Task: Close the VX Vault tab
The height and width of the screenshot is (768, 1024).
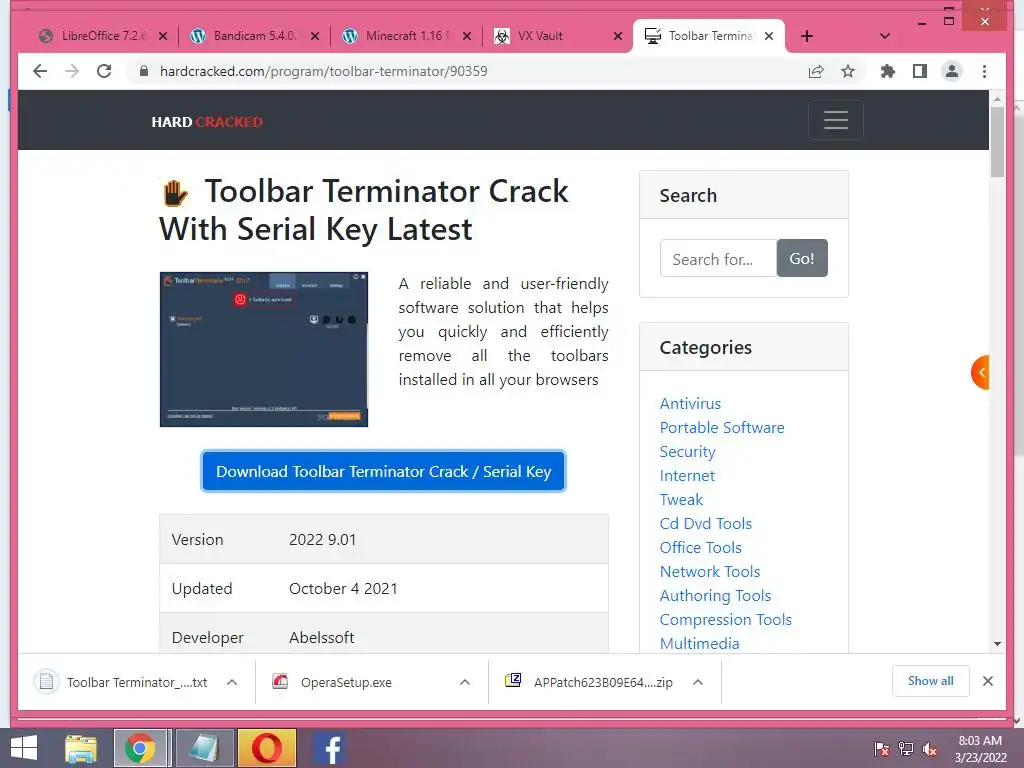Action: (618, 37)
